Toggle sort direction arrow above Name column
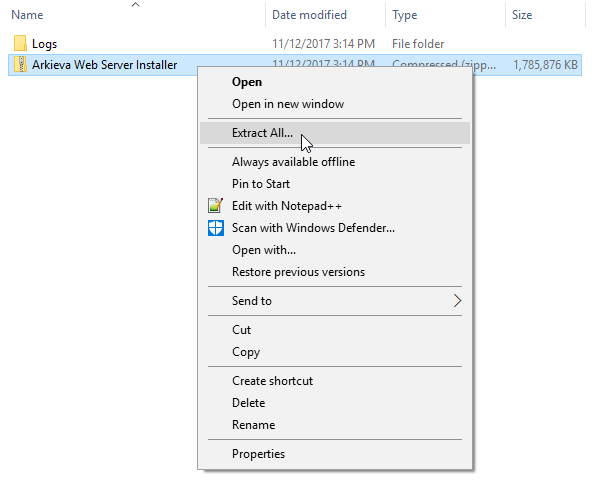Image resolution: width=596 pixels, height=484 pixels. [x=135, y=5]
